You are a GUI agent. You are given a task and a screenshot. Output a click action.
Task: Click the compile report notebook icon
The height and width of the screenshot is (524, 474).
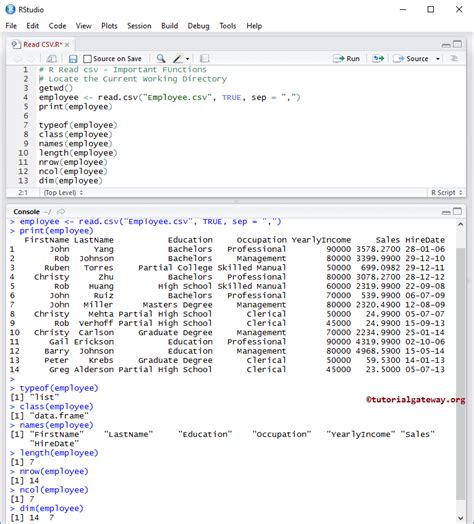coord(204,59)
